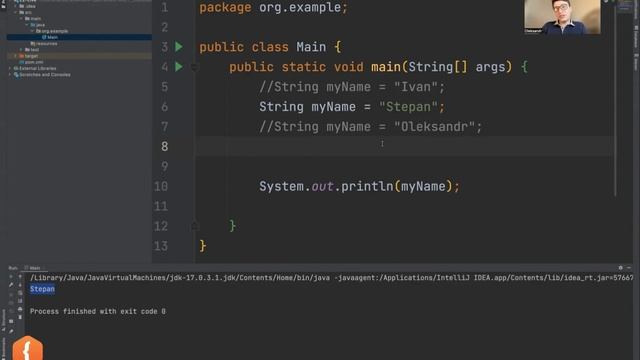The image size is (640, 360).
Task: Toggle soft-wrap icon in the console toolbar
Action: (x=20, y=293)
